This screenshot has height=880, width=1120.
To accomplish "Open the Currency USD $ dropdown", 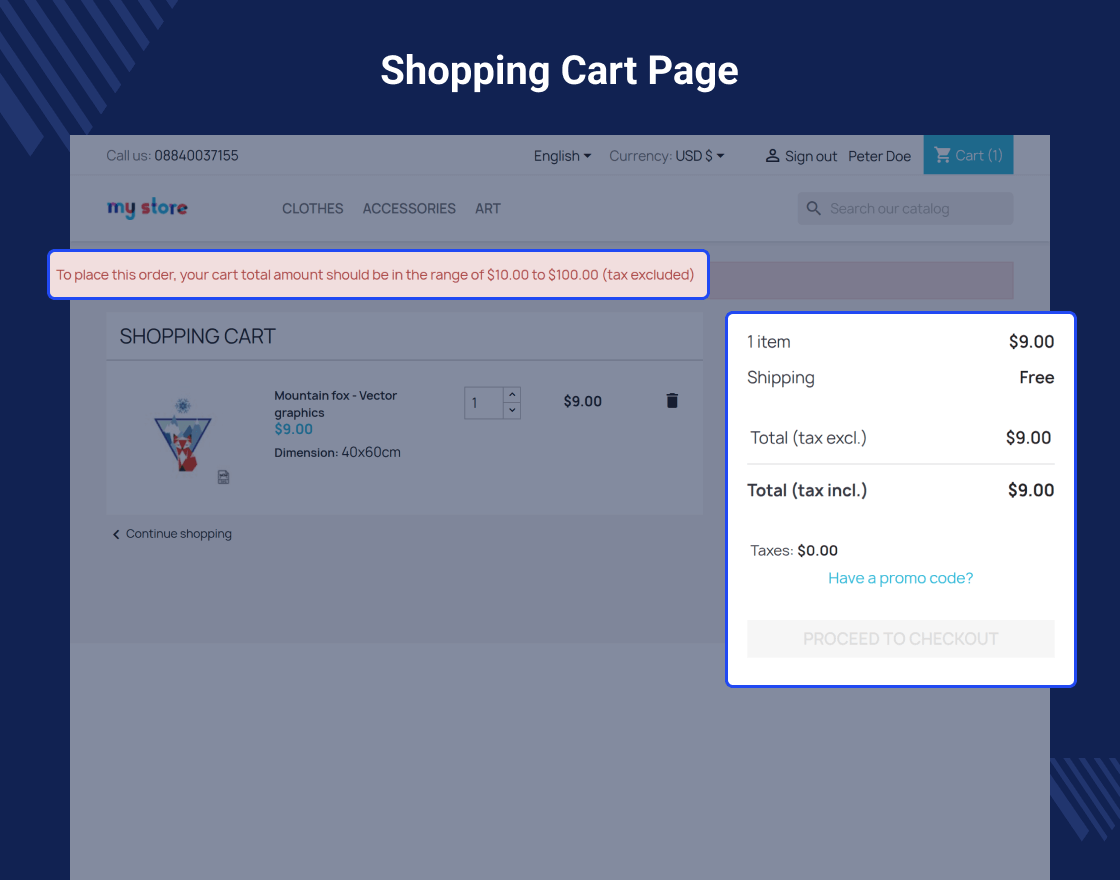I will (x=666, y=156).
